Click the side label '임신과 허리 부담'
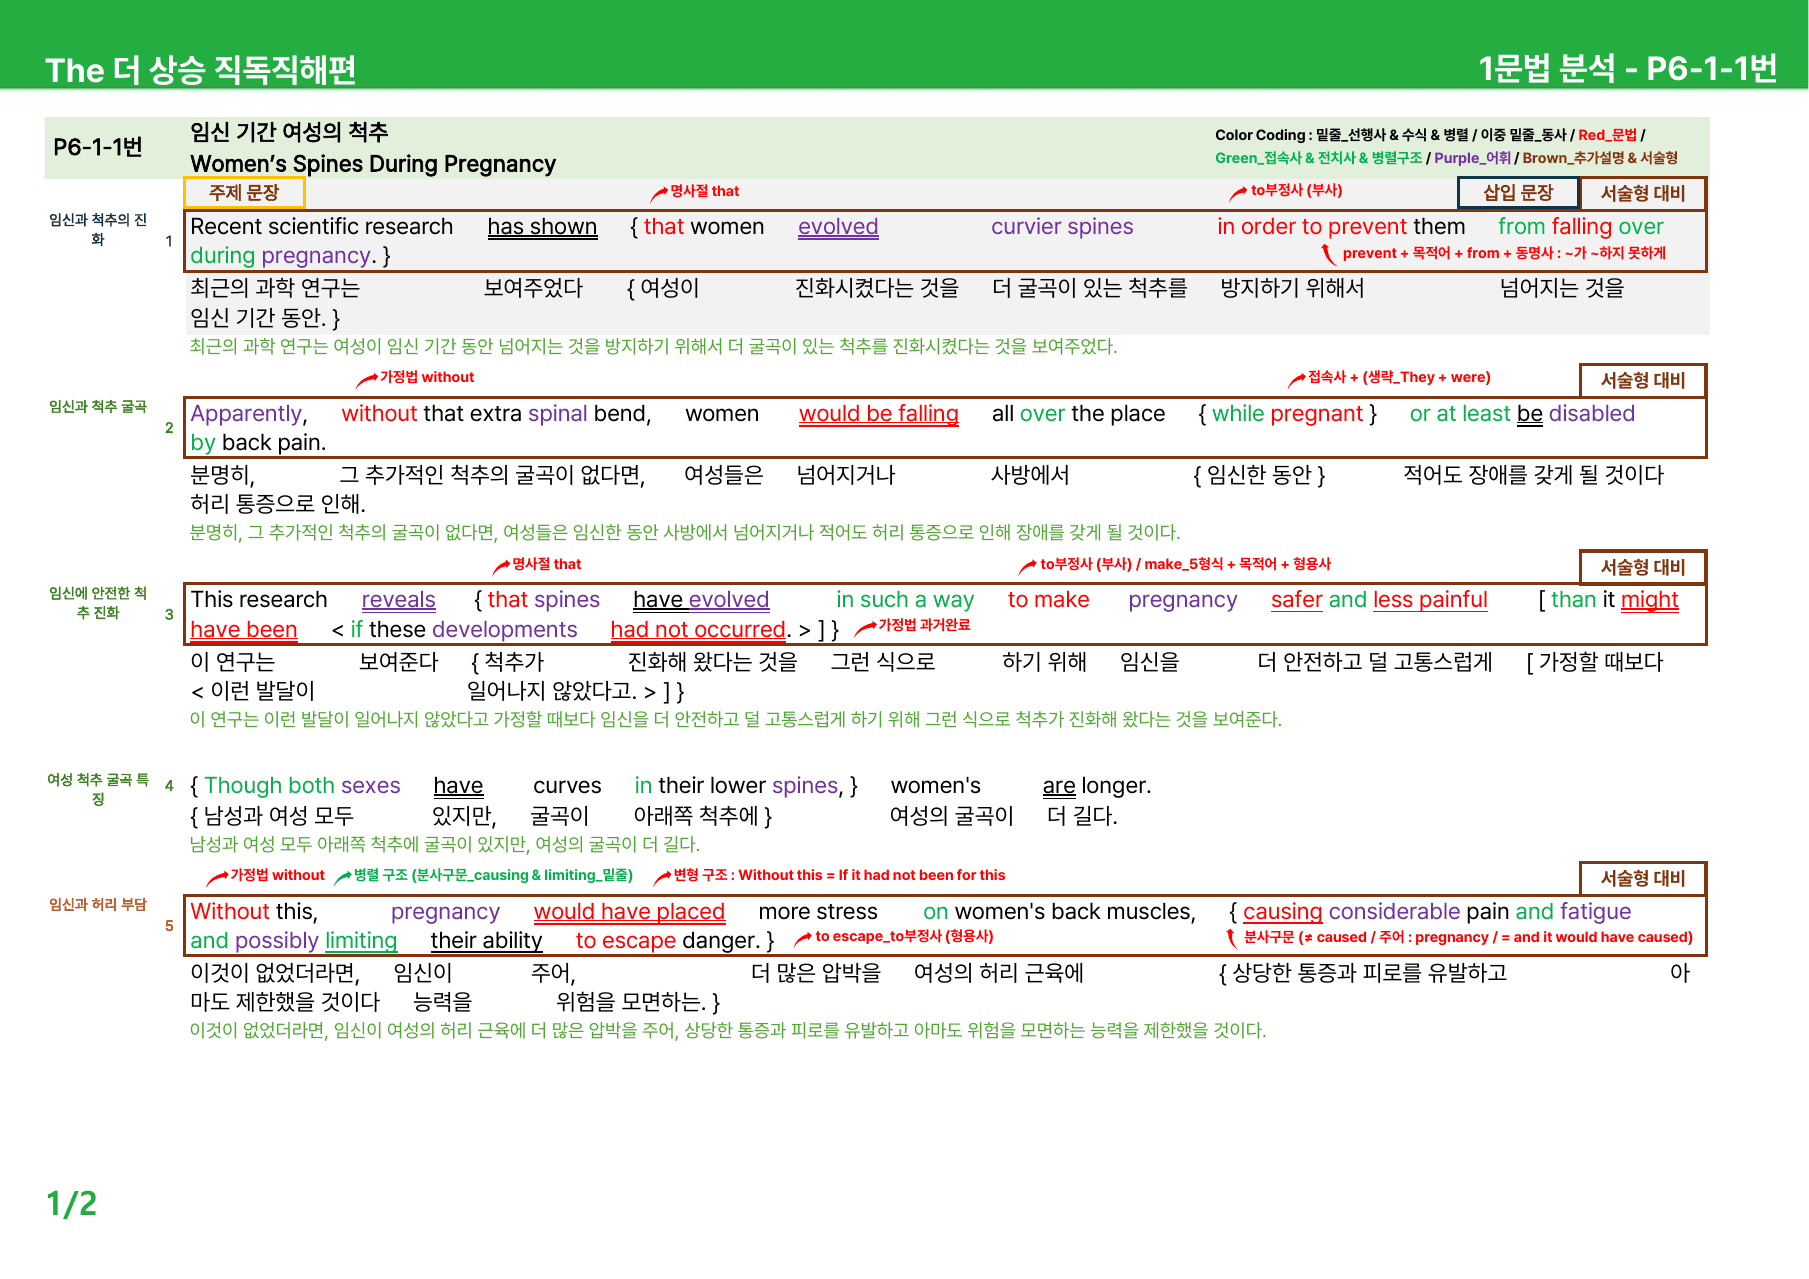The image size is (1809, 1279). click(98, 904)
